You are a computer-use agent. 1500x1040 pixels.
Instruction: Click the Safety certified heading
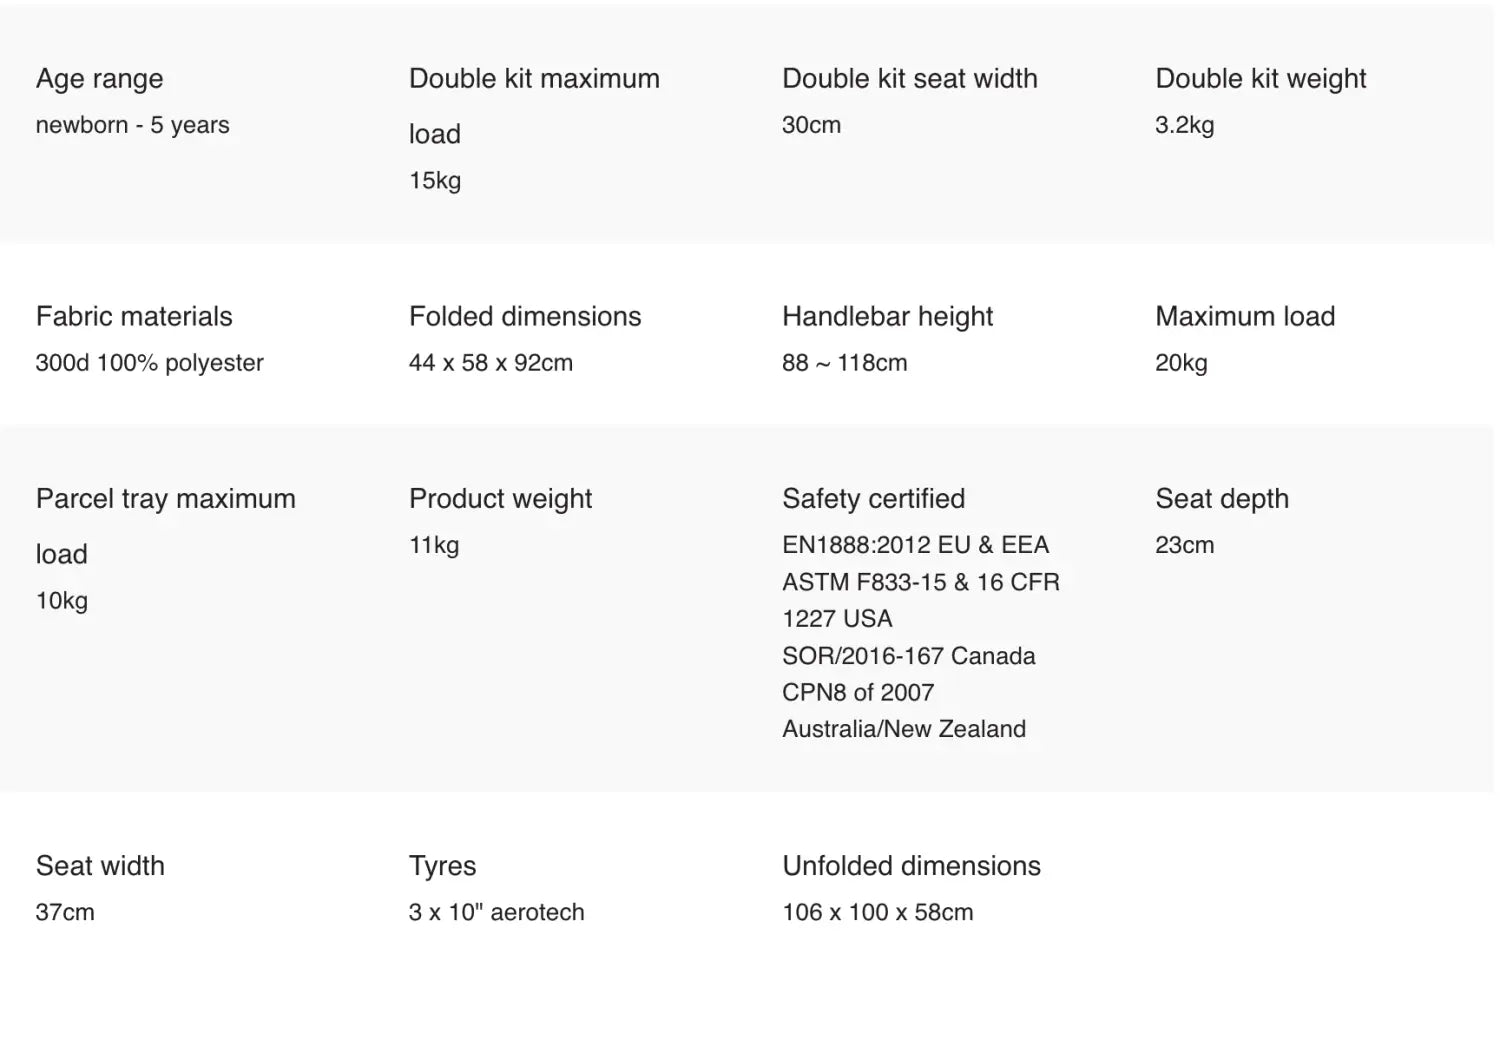point(873,499)
